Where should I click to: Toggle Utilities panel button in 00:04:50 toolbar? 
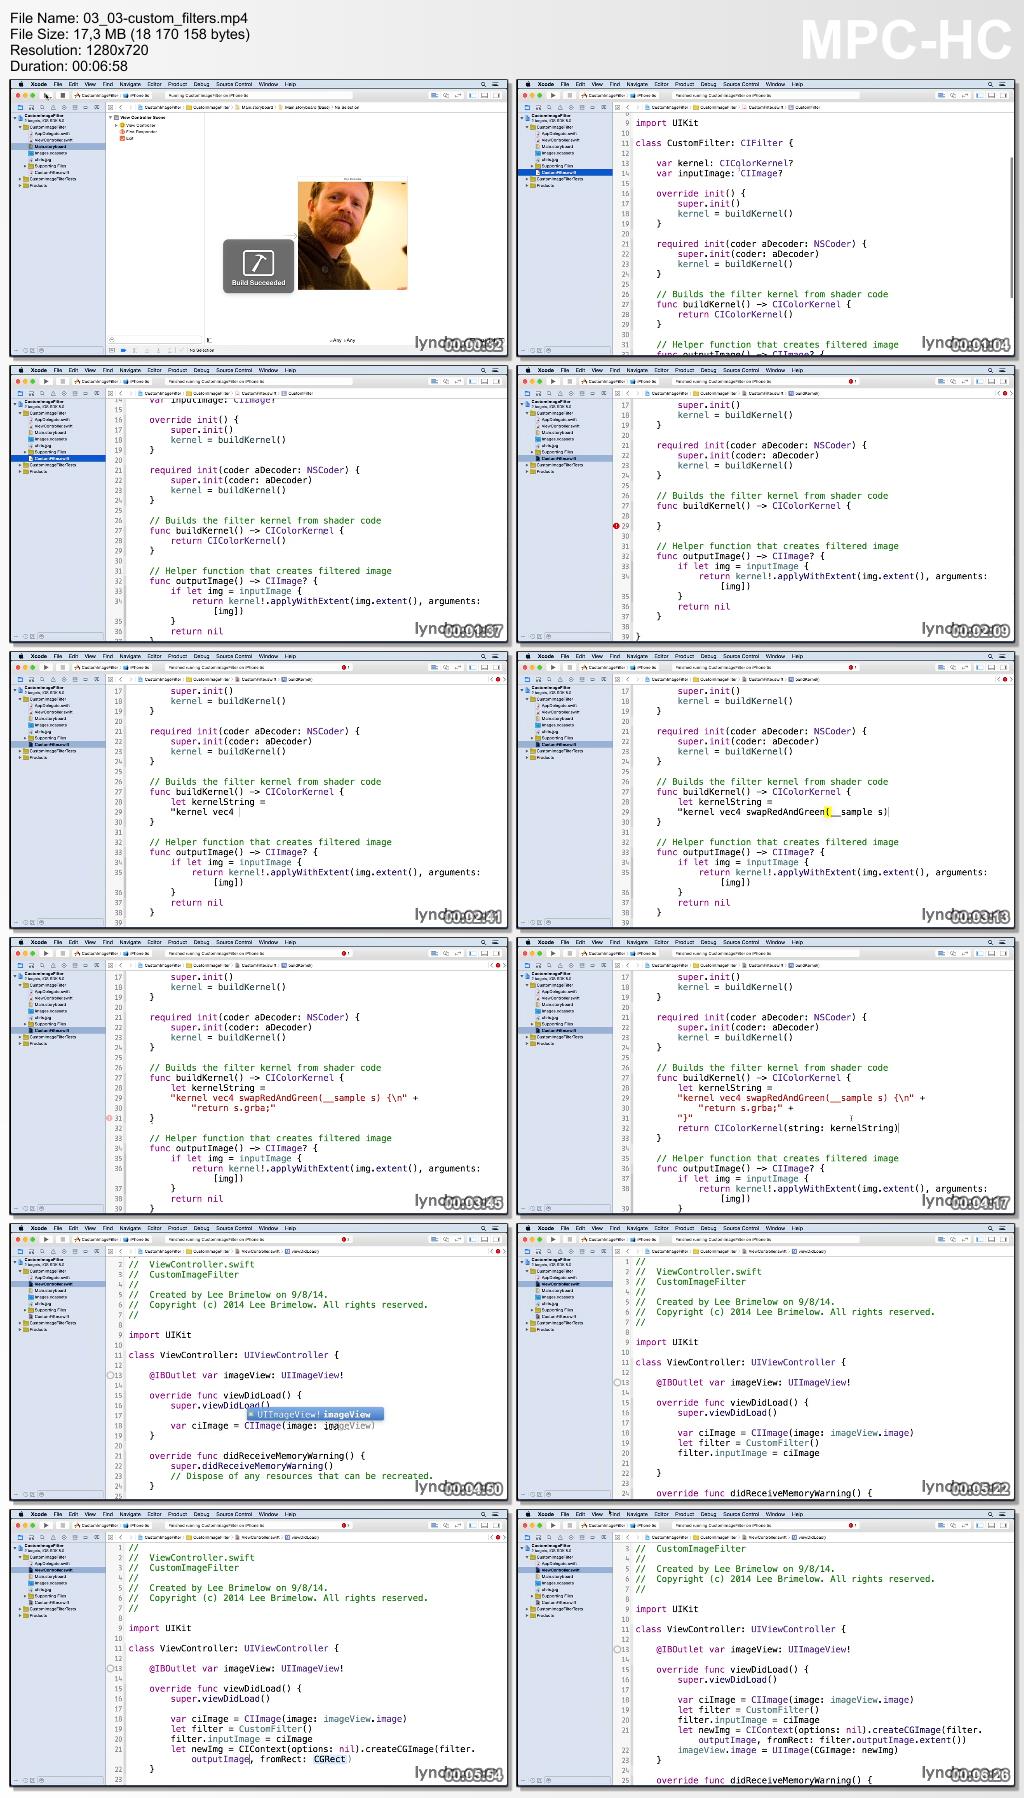coord(496,1239)
